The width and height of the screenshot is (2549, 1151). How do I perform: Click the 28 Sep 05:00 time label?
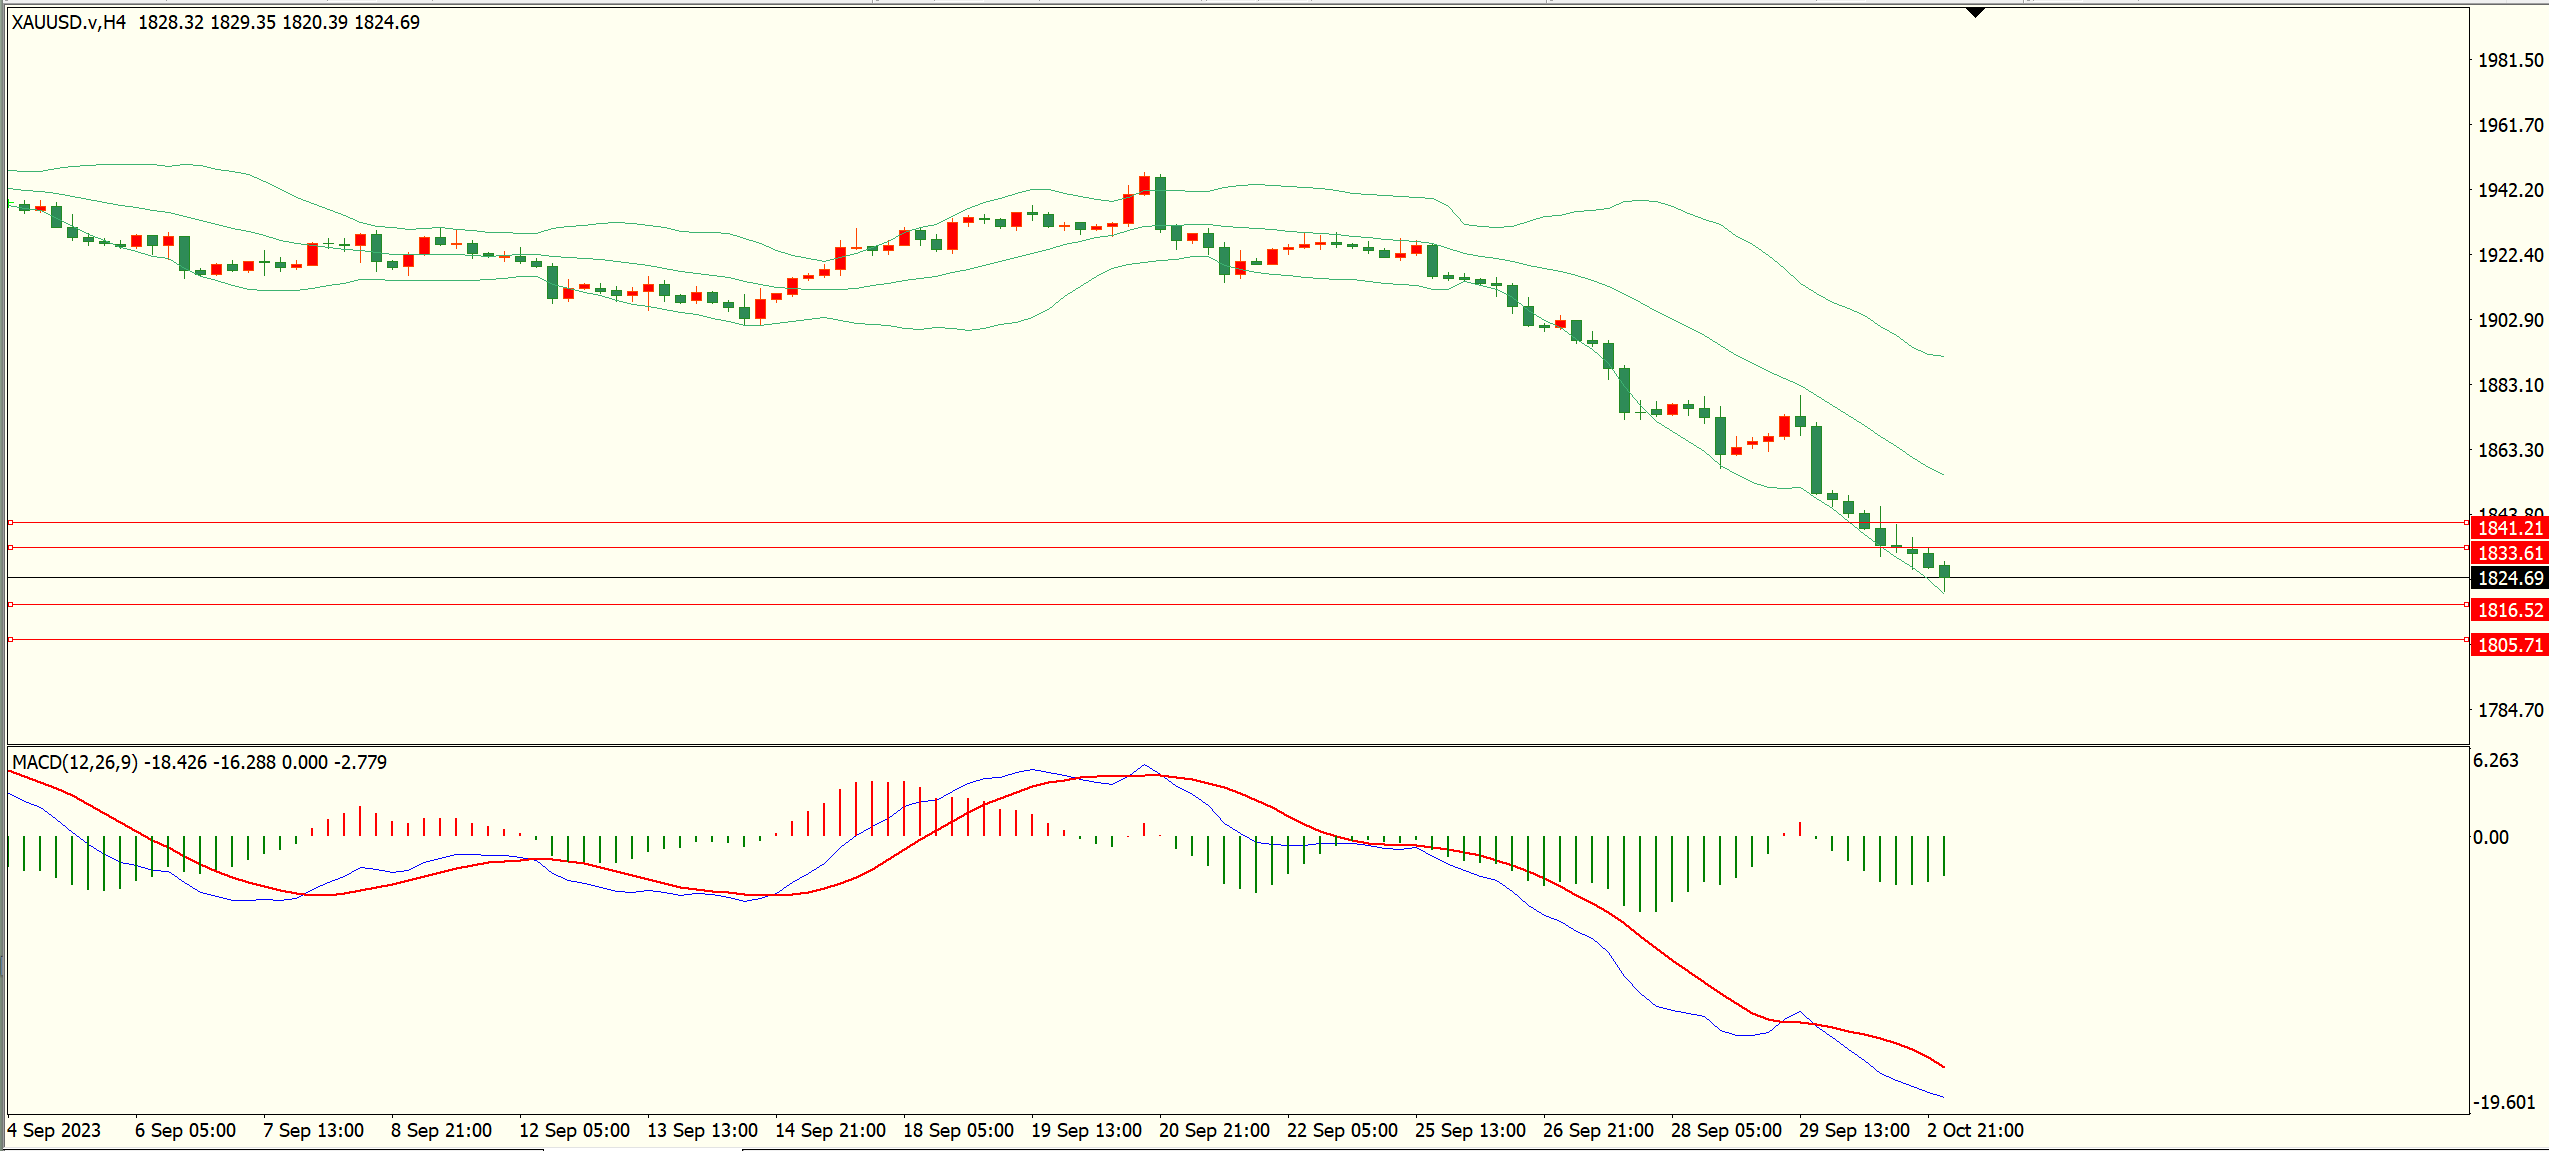(x=1727, y=1130)
